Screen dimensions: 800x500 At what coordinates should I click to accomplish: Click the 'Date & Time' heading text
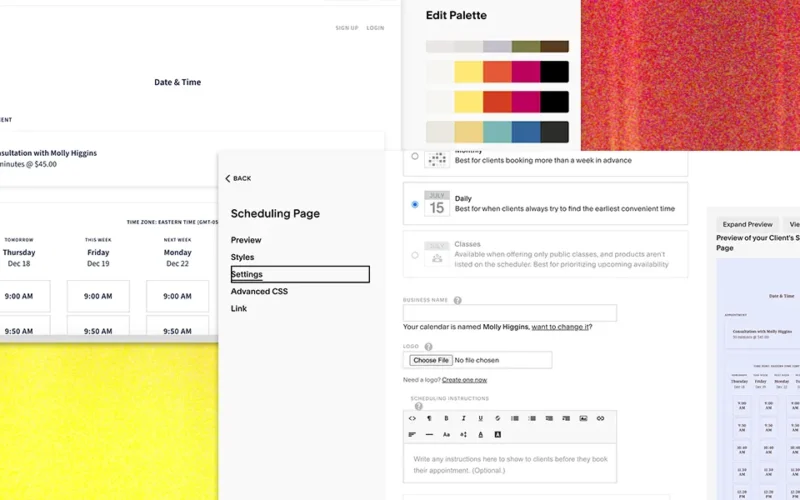click(x=178, y=82)
